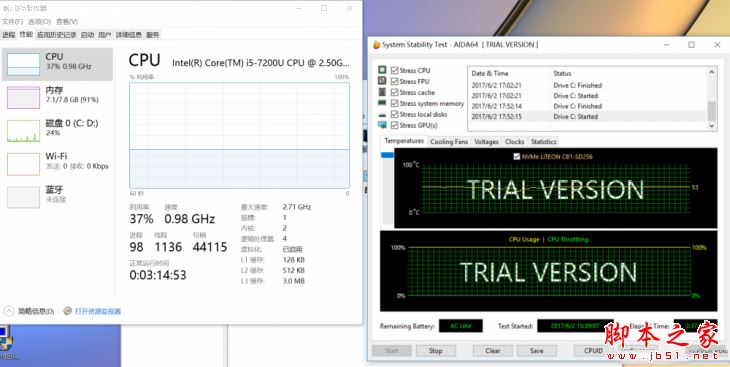Click the chevron icon beside 简略信息
This screenshot has height=367, width=730.
click(x=9, y=311)
